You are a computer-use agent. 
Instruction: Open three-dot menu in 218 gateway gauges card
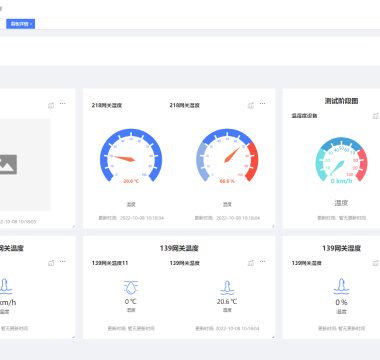(x=263, y=104)
